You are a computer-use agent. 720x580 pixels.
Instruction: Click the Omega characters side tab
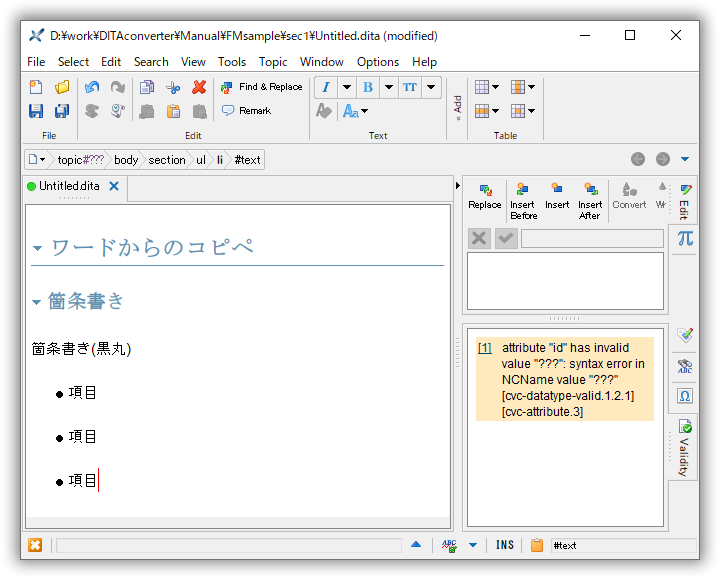[685, 396]
